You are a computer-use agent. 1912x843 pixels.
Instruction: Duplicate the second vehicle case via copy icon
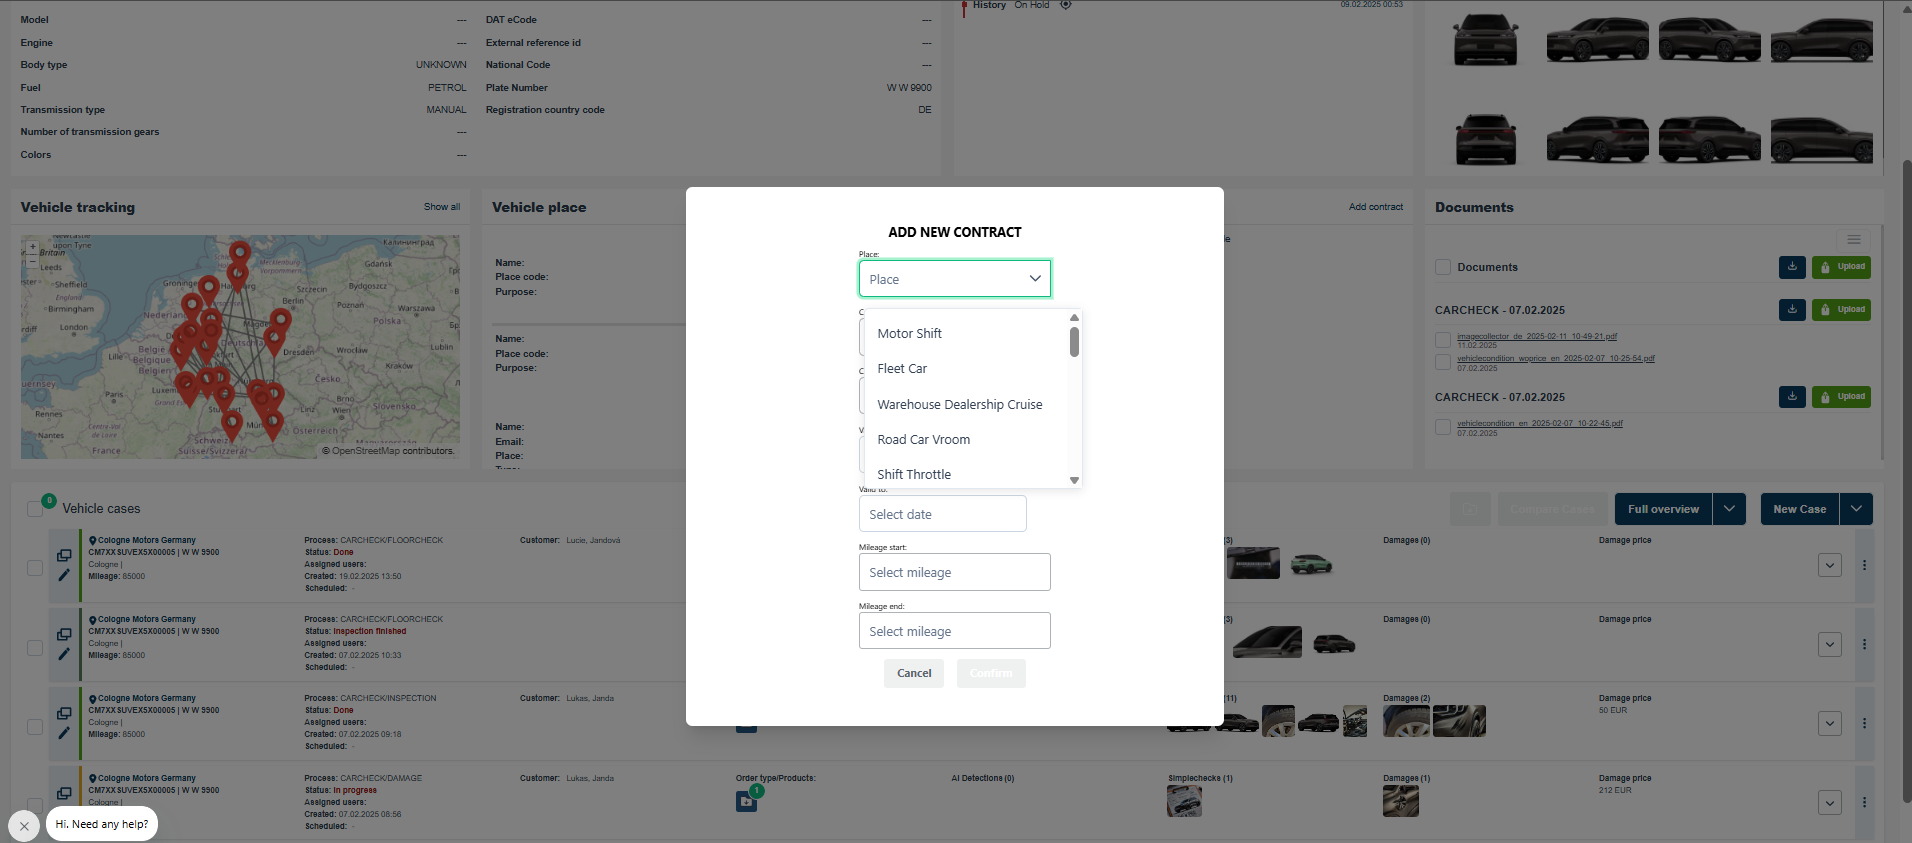[64, 634]
